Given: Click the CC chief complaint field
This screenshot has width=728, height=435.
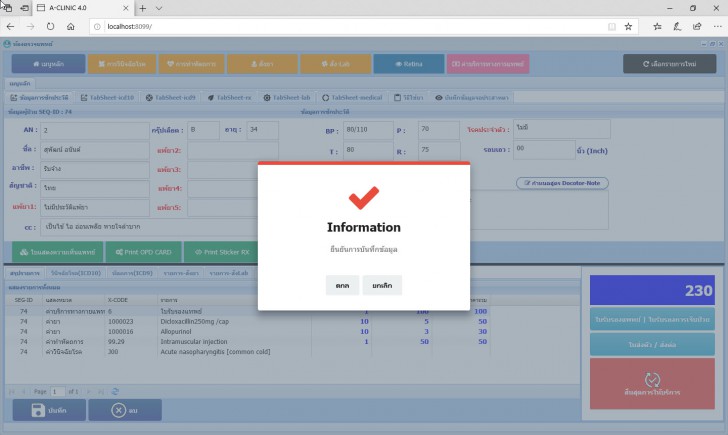Looking at the screenshot, I should (x=150, y=227).
